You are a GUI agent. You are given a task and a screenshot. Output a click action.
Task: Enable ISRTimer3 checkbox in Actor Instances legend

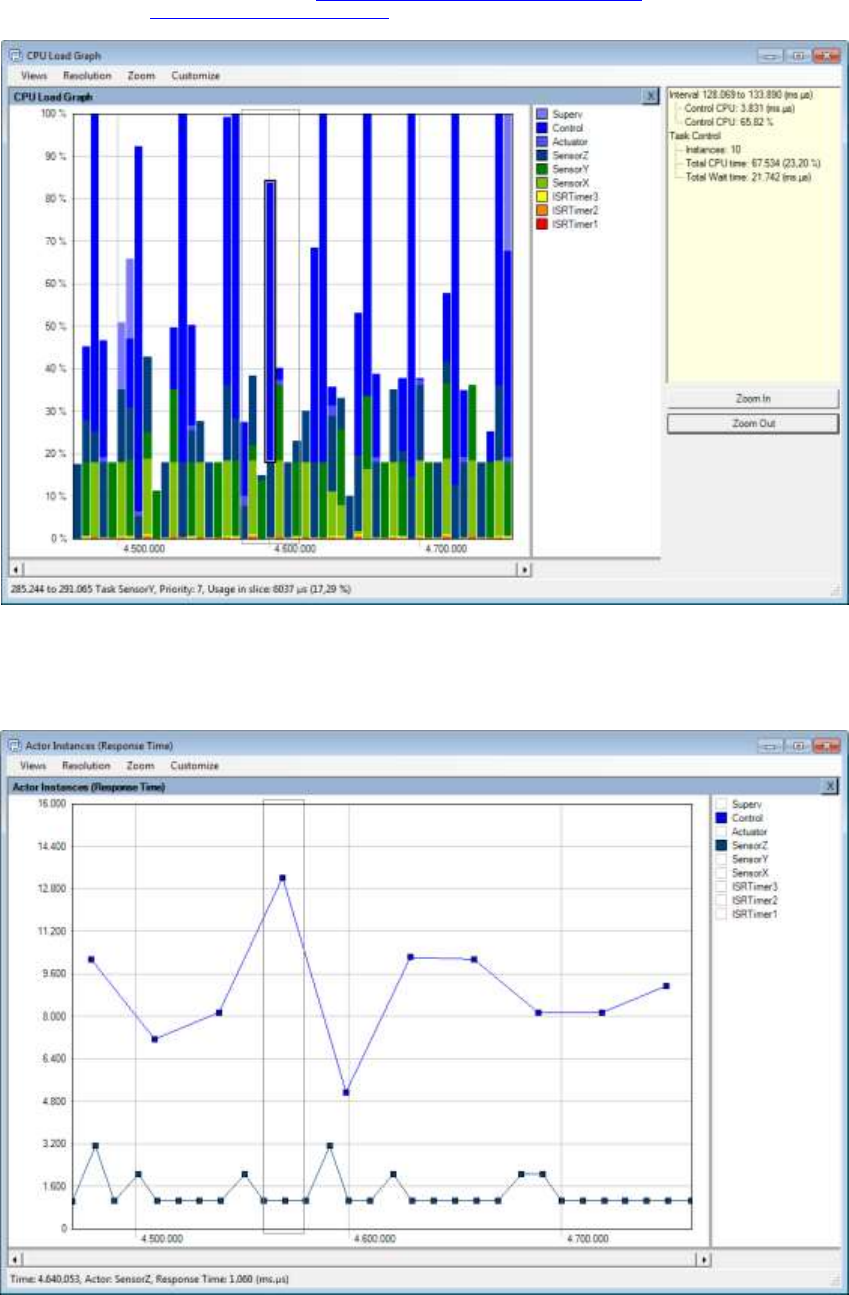721,887
